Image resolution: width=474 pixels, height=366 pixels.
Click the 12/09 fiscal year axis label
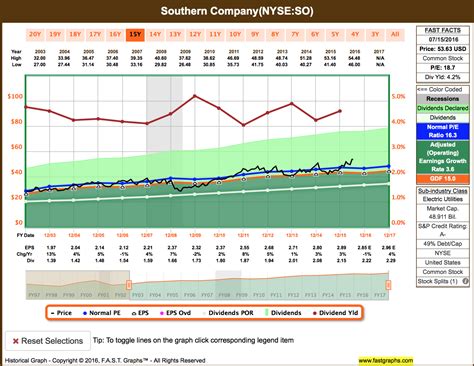coord(195,235)
